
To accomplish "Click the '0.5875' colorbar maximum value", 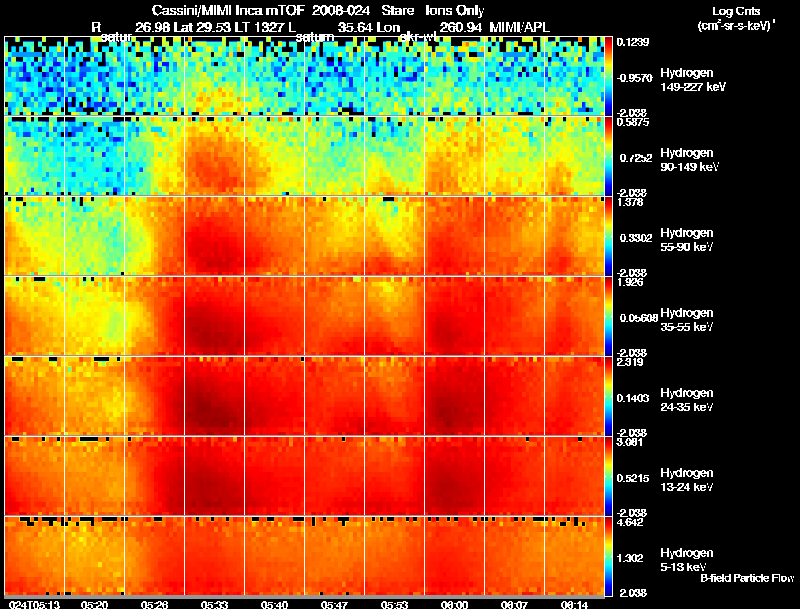I will point(633,122).
